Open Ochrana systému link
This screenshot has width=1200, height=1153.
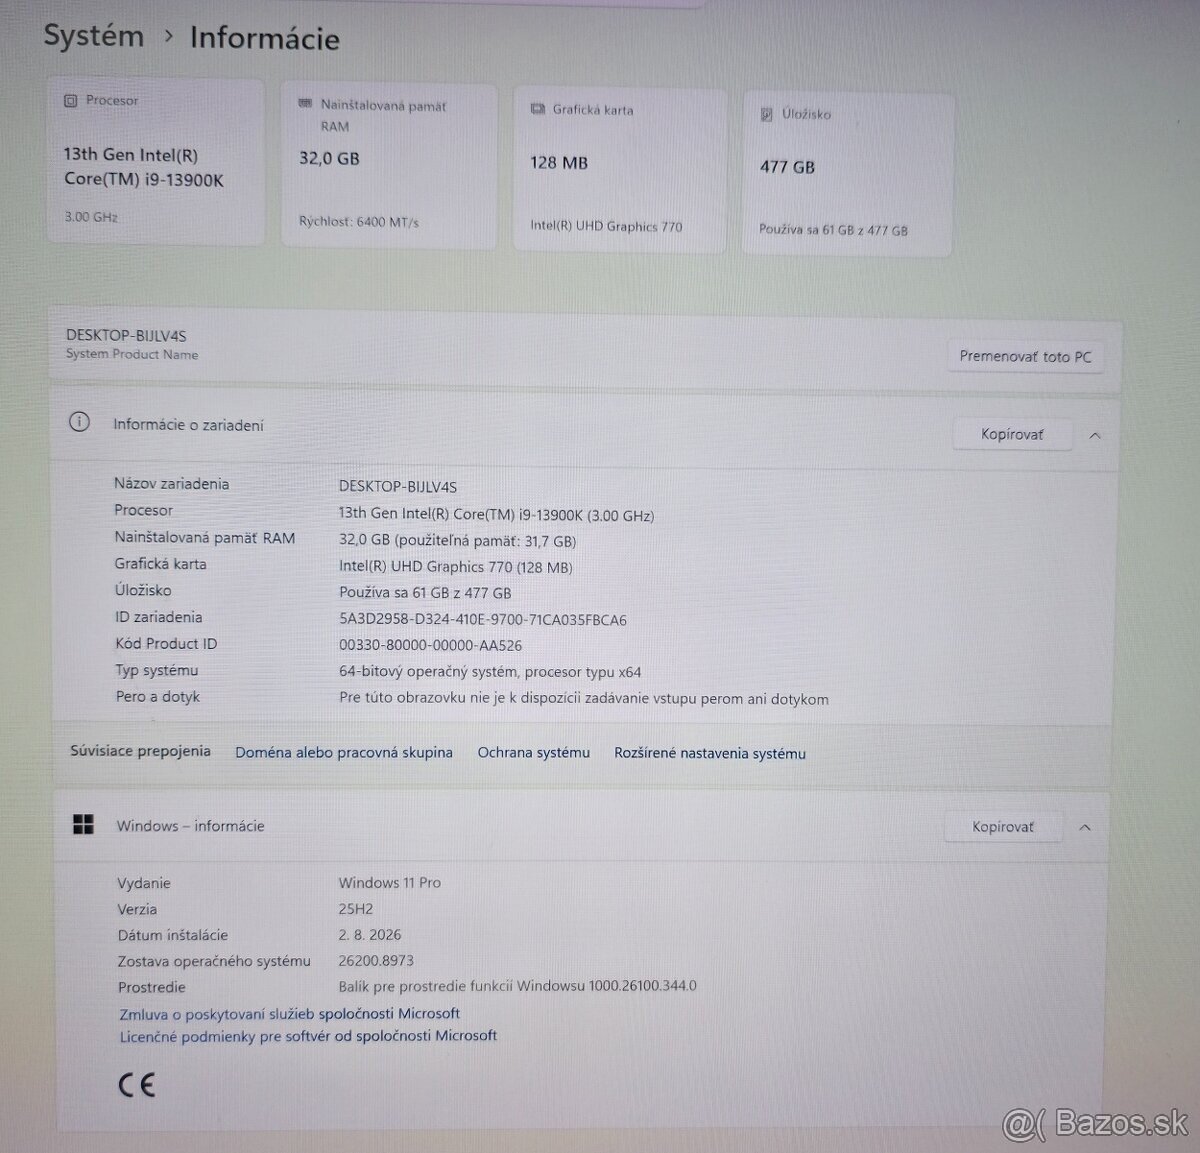point(534,752)
